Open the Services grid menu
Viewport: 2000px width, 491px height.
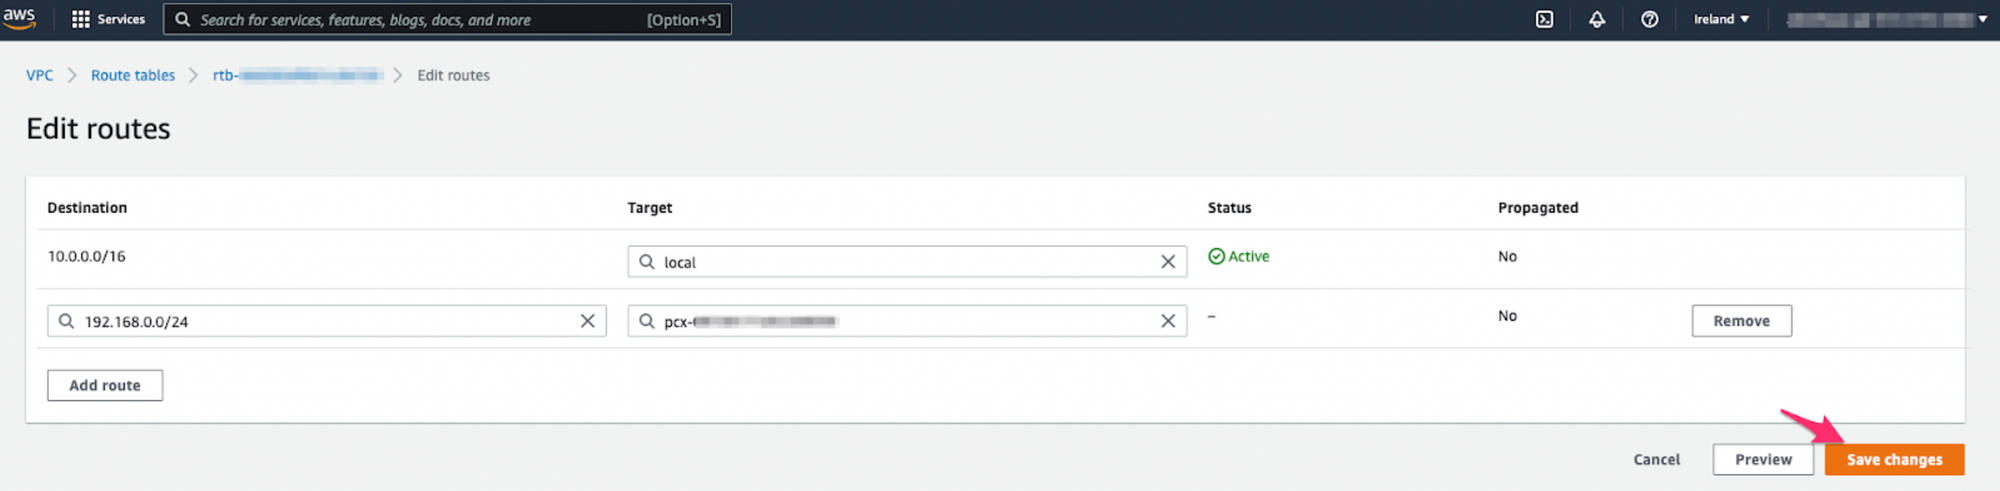coord(108,19)
